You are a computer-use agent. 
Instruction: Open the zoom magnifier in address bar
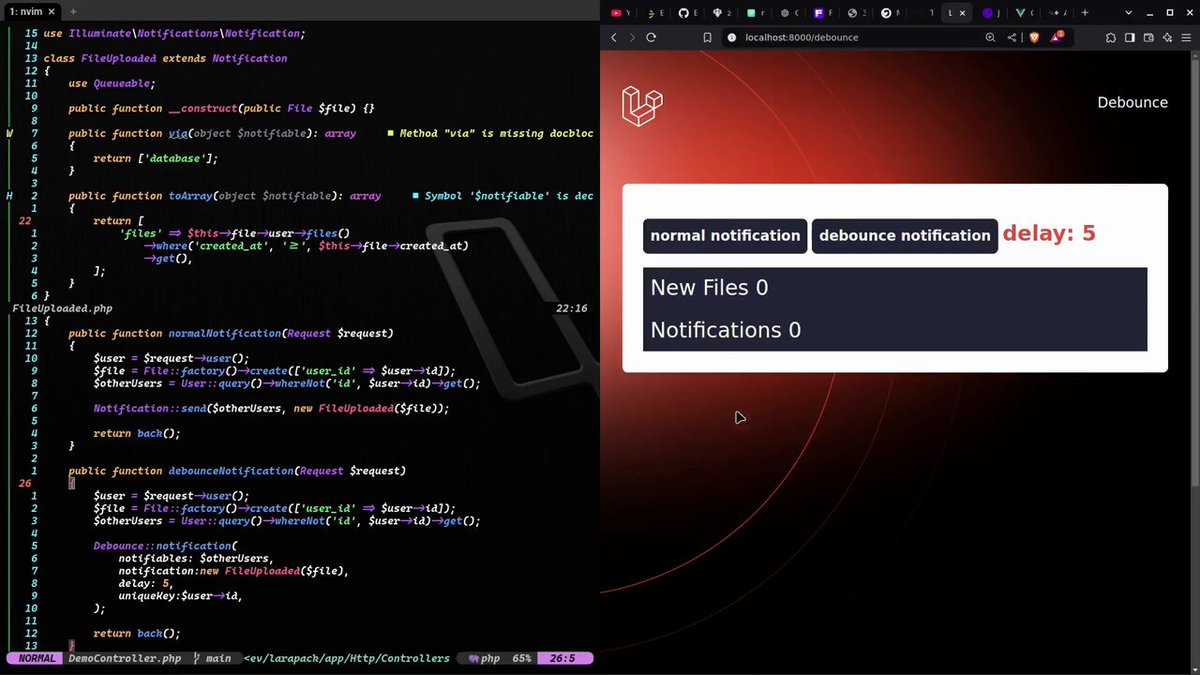(991, 37)
